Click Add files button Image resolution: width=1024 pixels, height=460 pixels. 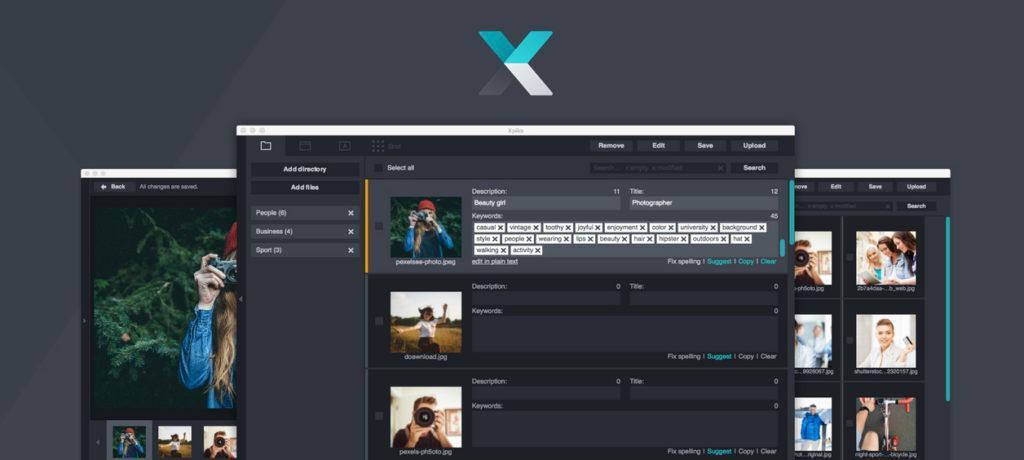pyautogui.click(x=305, y=188)
